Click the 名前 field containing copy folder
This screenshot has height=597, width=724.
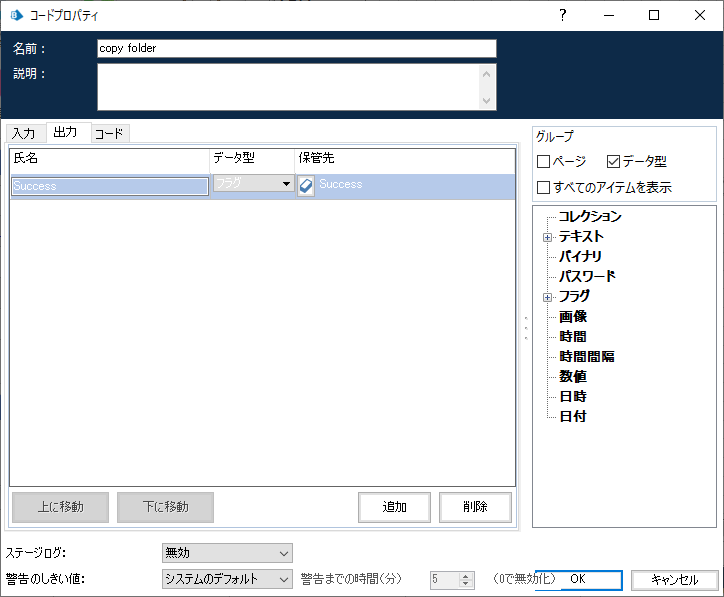tap(297, 48)
